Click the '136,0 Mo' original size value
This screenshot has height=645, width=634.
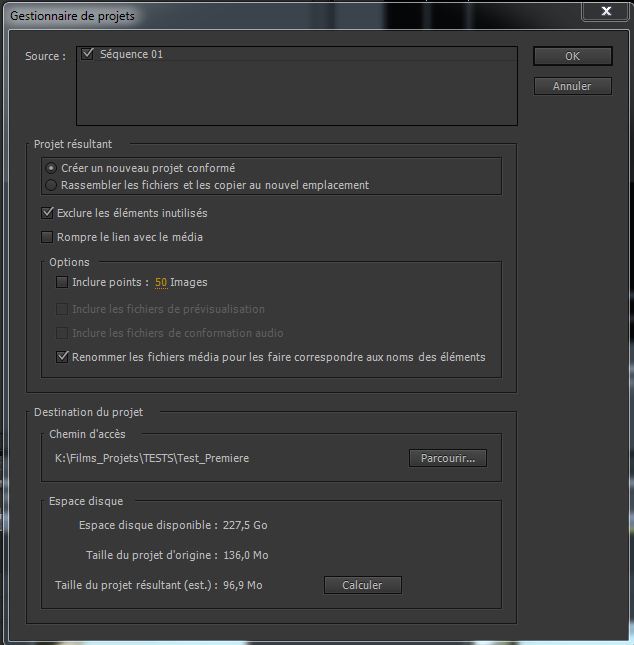[246, 555]
